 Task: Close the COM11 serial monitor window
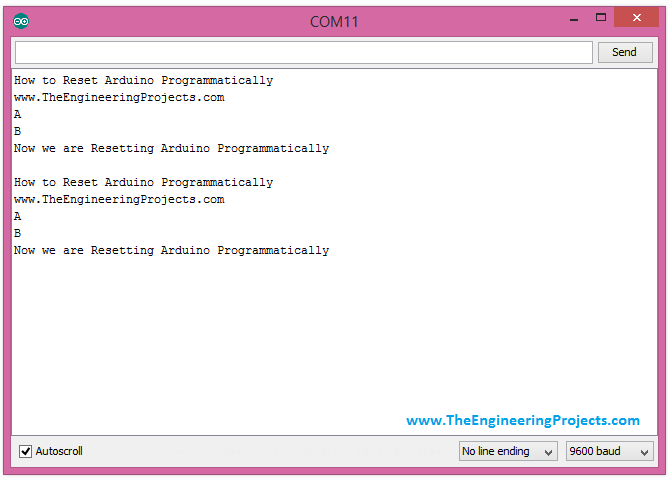pyautogui.click(x=637, y=18)
